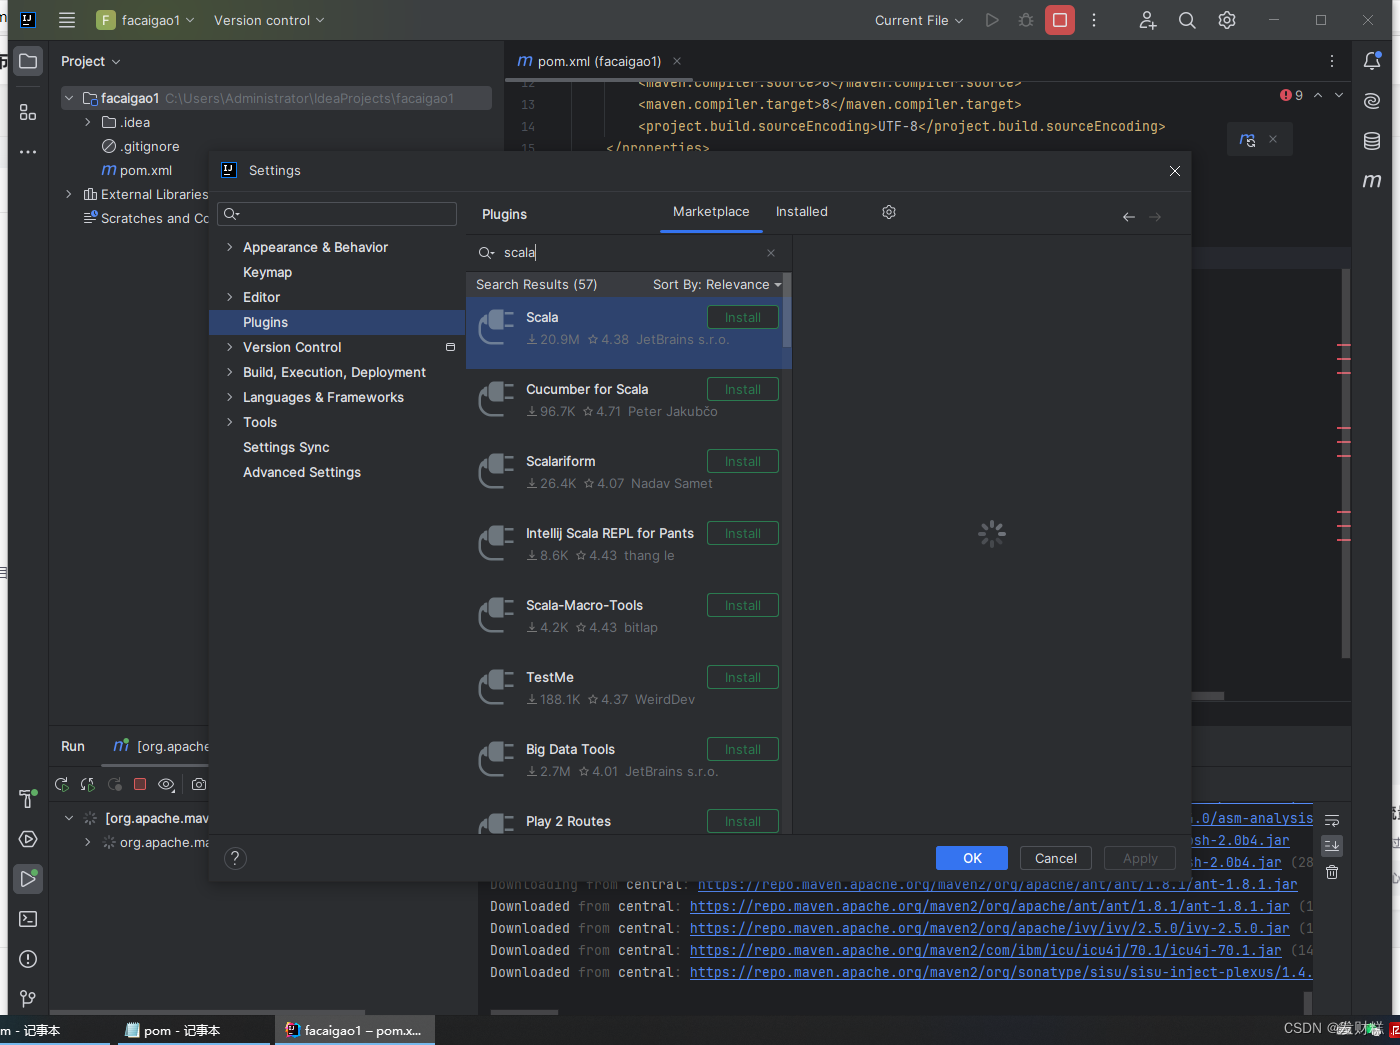Confirm Settings with OK button
This screenshot has width=1400, height=1045.
tap(972, 858)
